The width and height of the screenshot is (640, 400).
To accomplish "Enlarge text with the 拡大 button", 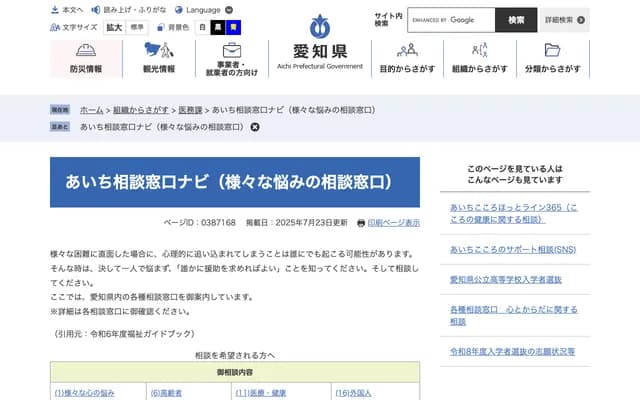I will pos(114,27).
